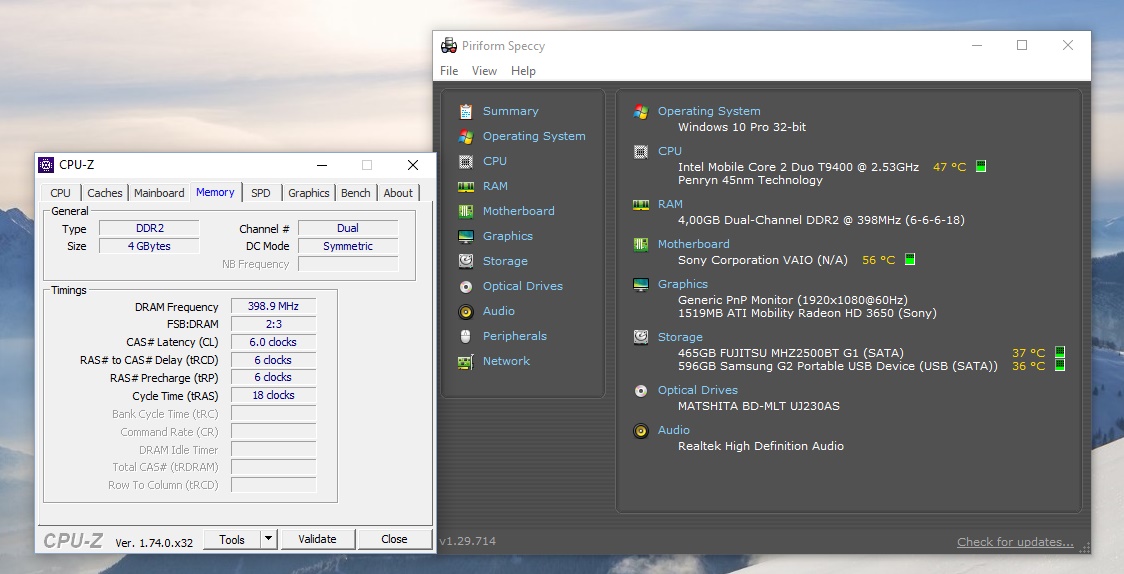Click the RAM icon in Speccy summary pane
This screenshot has height=574, width=1124.
[641, 205]
